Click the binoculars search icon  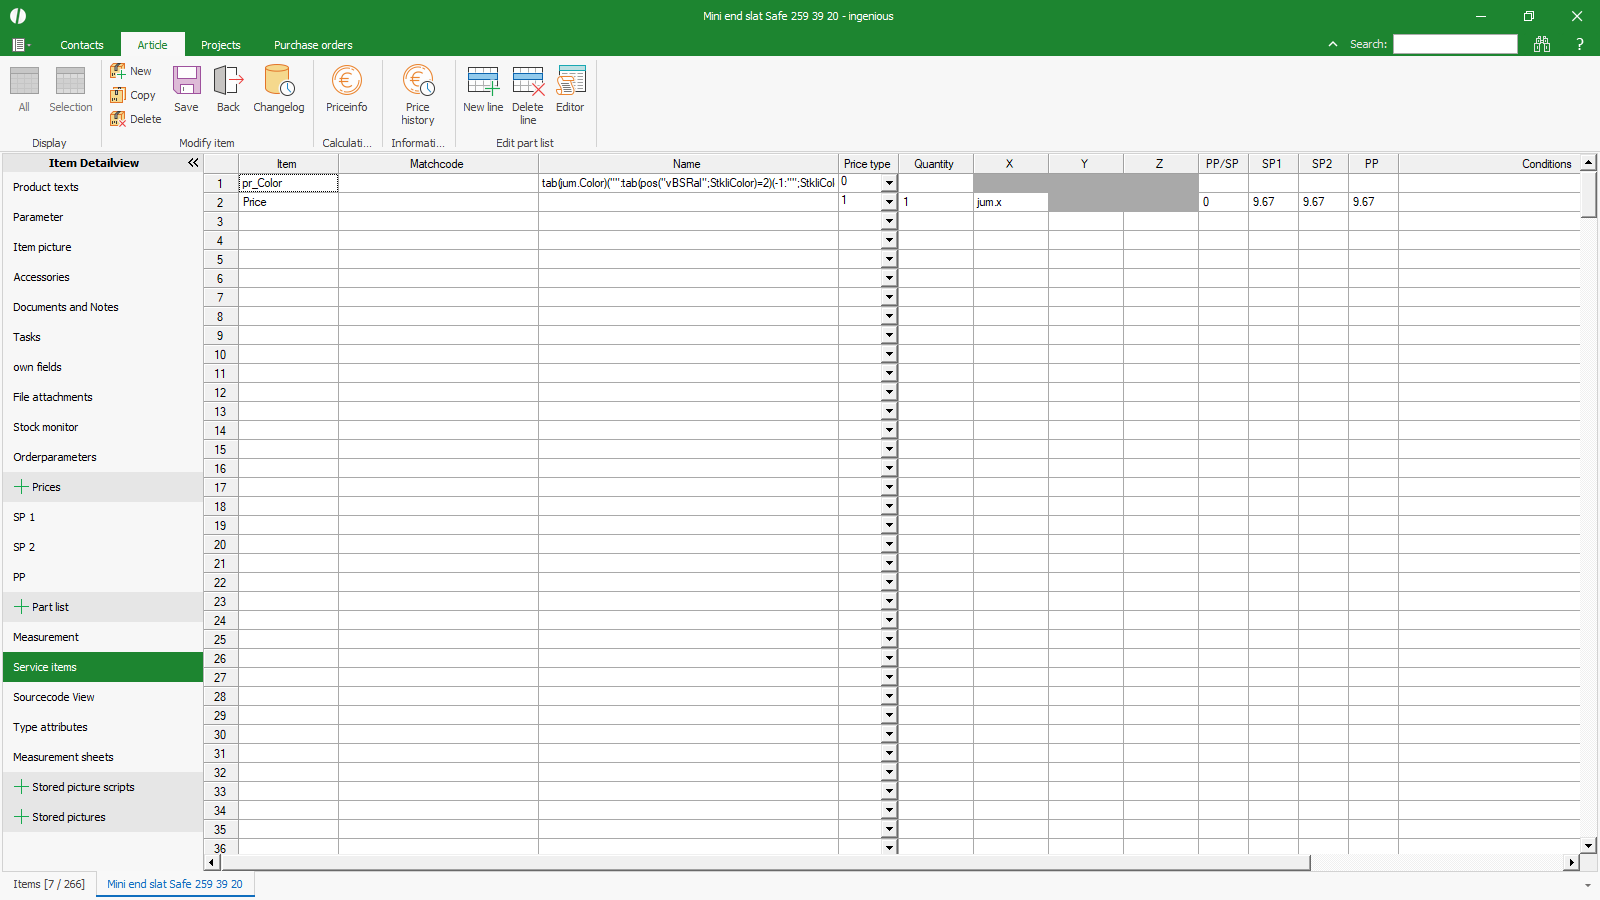1542,44
